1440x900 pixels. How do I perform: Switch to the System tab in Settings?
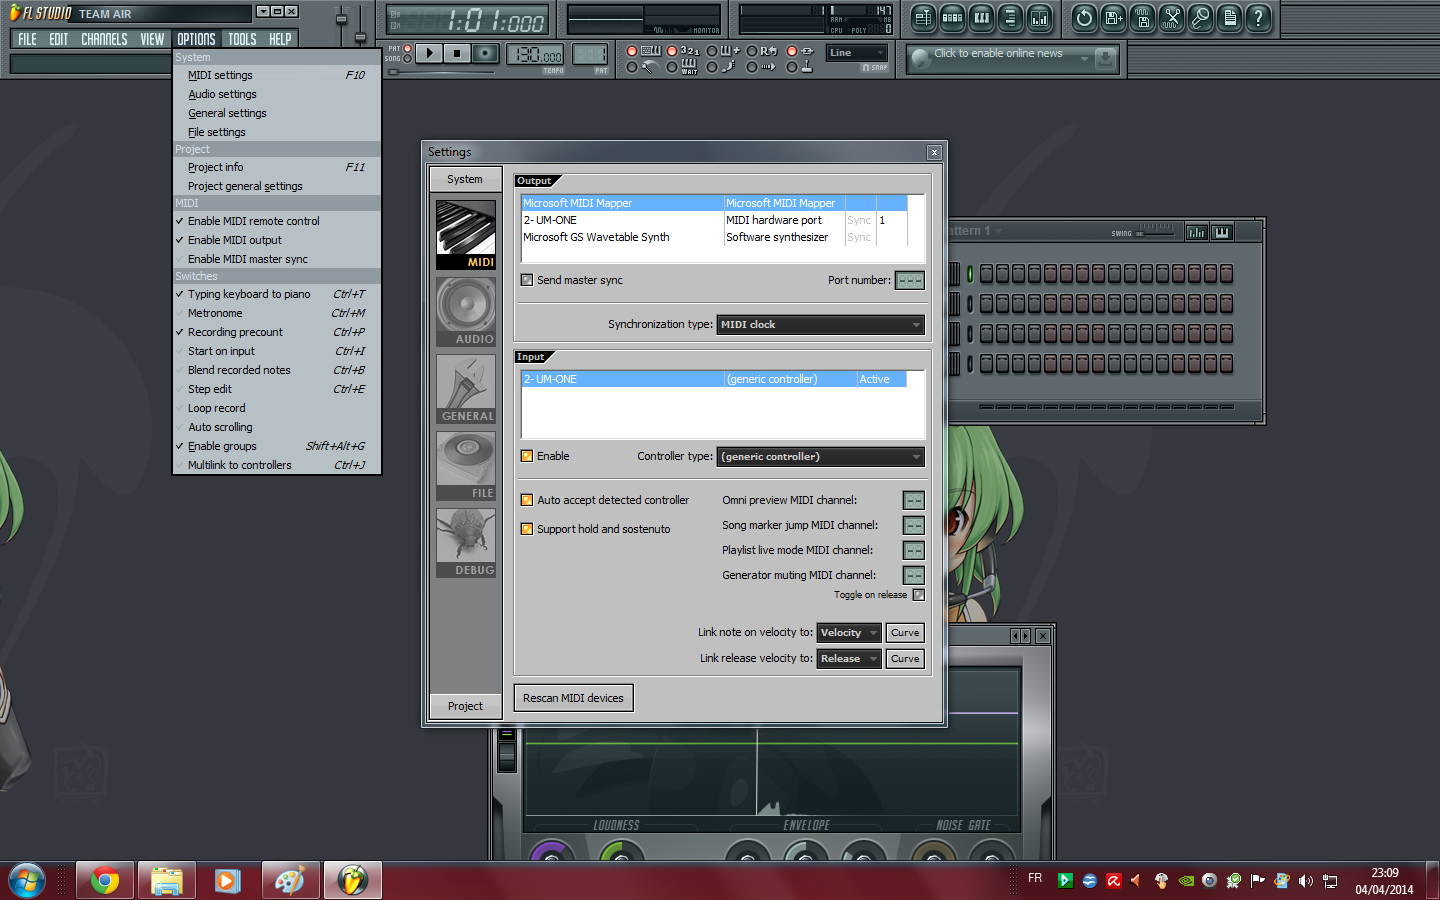[x=465, y=179]
